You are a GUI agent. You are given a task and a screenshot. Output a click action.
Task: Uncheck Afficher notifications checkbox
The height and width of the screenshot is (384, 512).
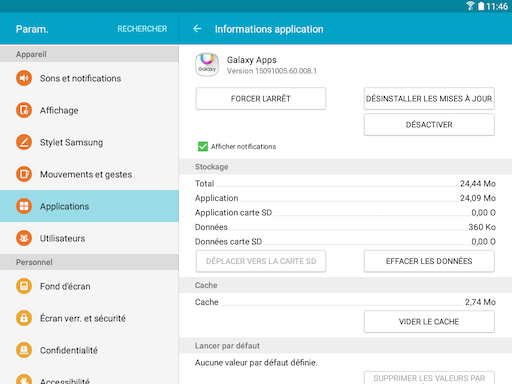(x=203, y=146)
